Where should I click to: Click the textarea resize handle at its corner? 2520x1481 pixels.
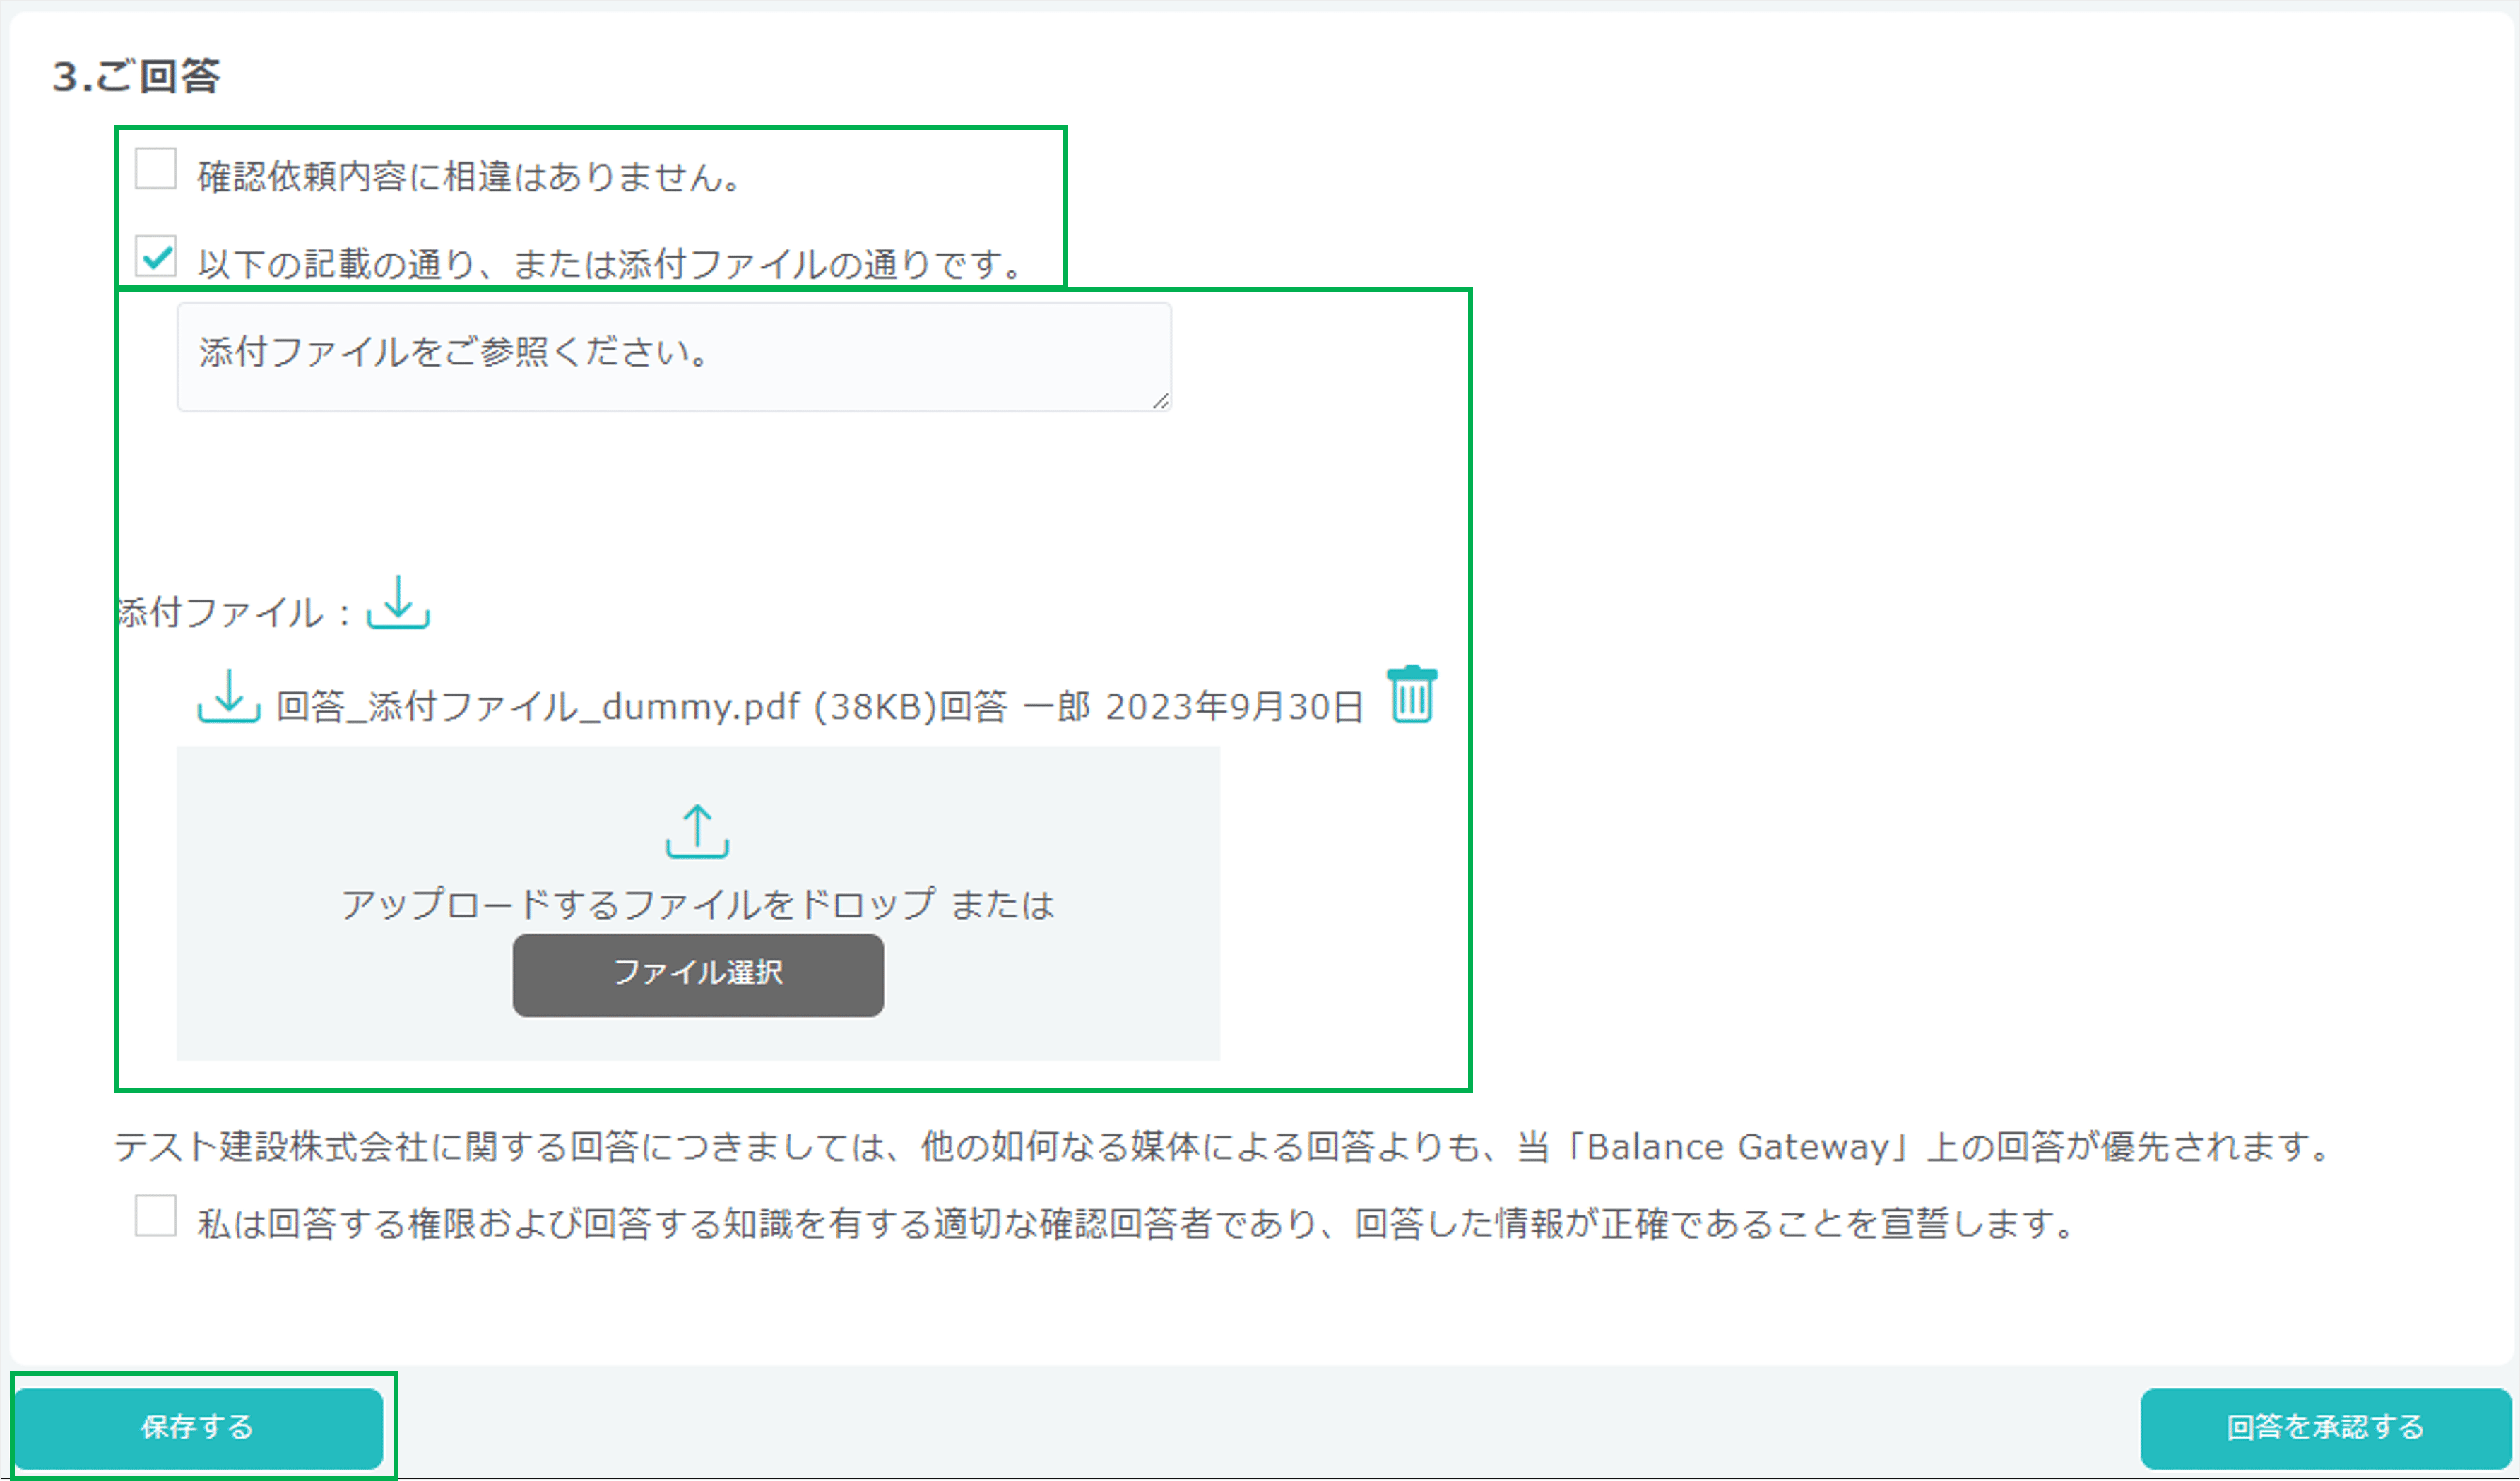point(1161,404)
